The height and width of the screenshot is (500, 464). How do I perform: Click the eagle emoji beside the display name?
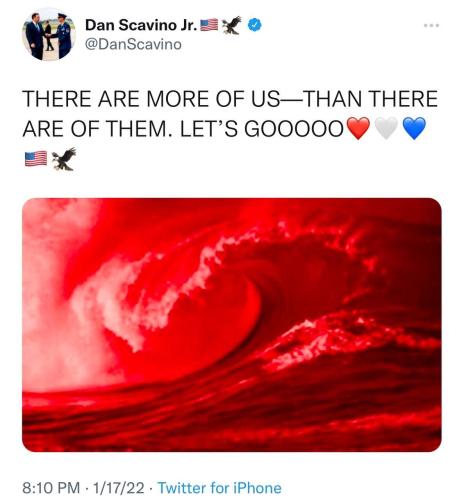tap(231, 25)
